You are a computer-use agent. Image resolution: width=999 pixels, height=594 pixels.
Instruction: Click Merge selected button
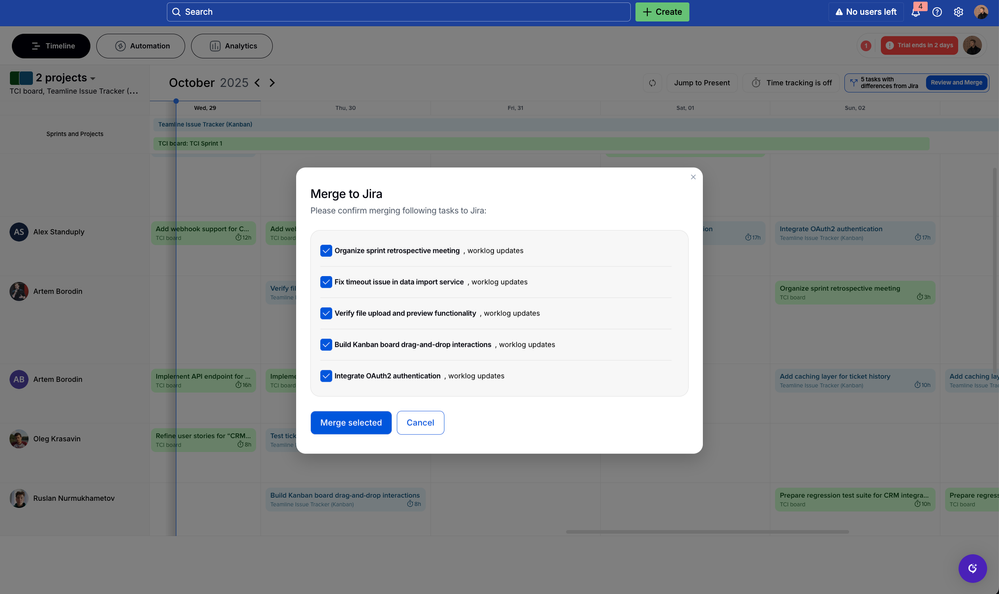click(351, 423)
